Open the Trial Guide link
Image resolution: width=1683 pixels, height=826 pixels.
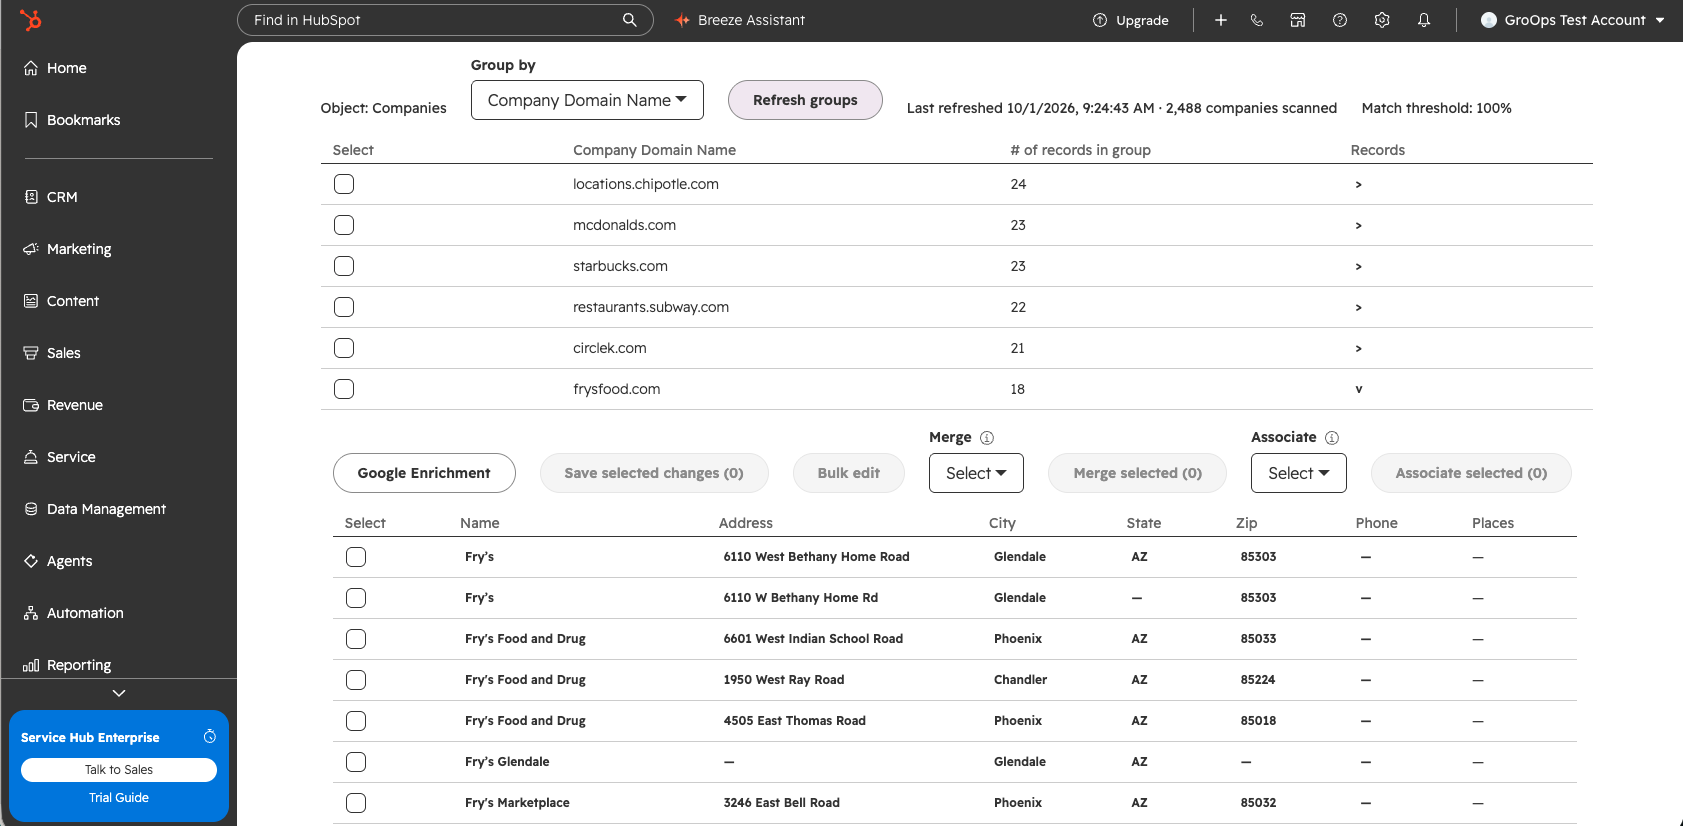pyautogui.click(x=119, y=798)
